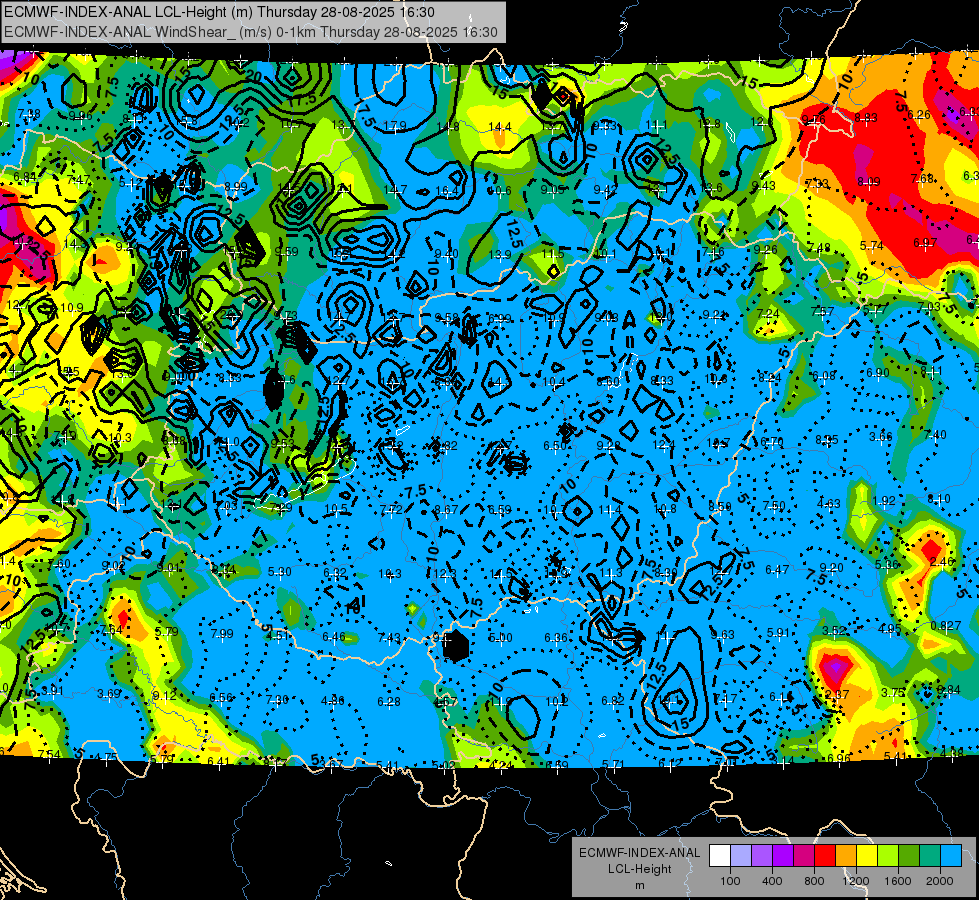Click the 6.90 wind shear value
This screenshot has width=979, height=900.
tap(878, 373)
